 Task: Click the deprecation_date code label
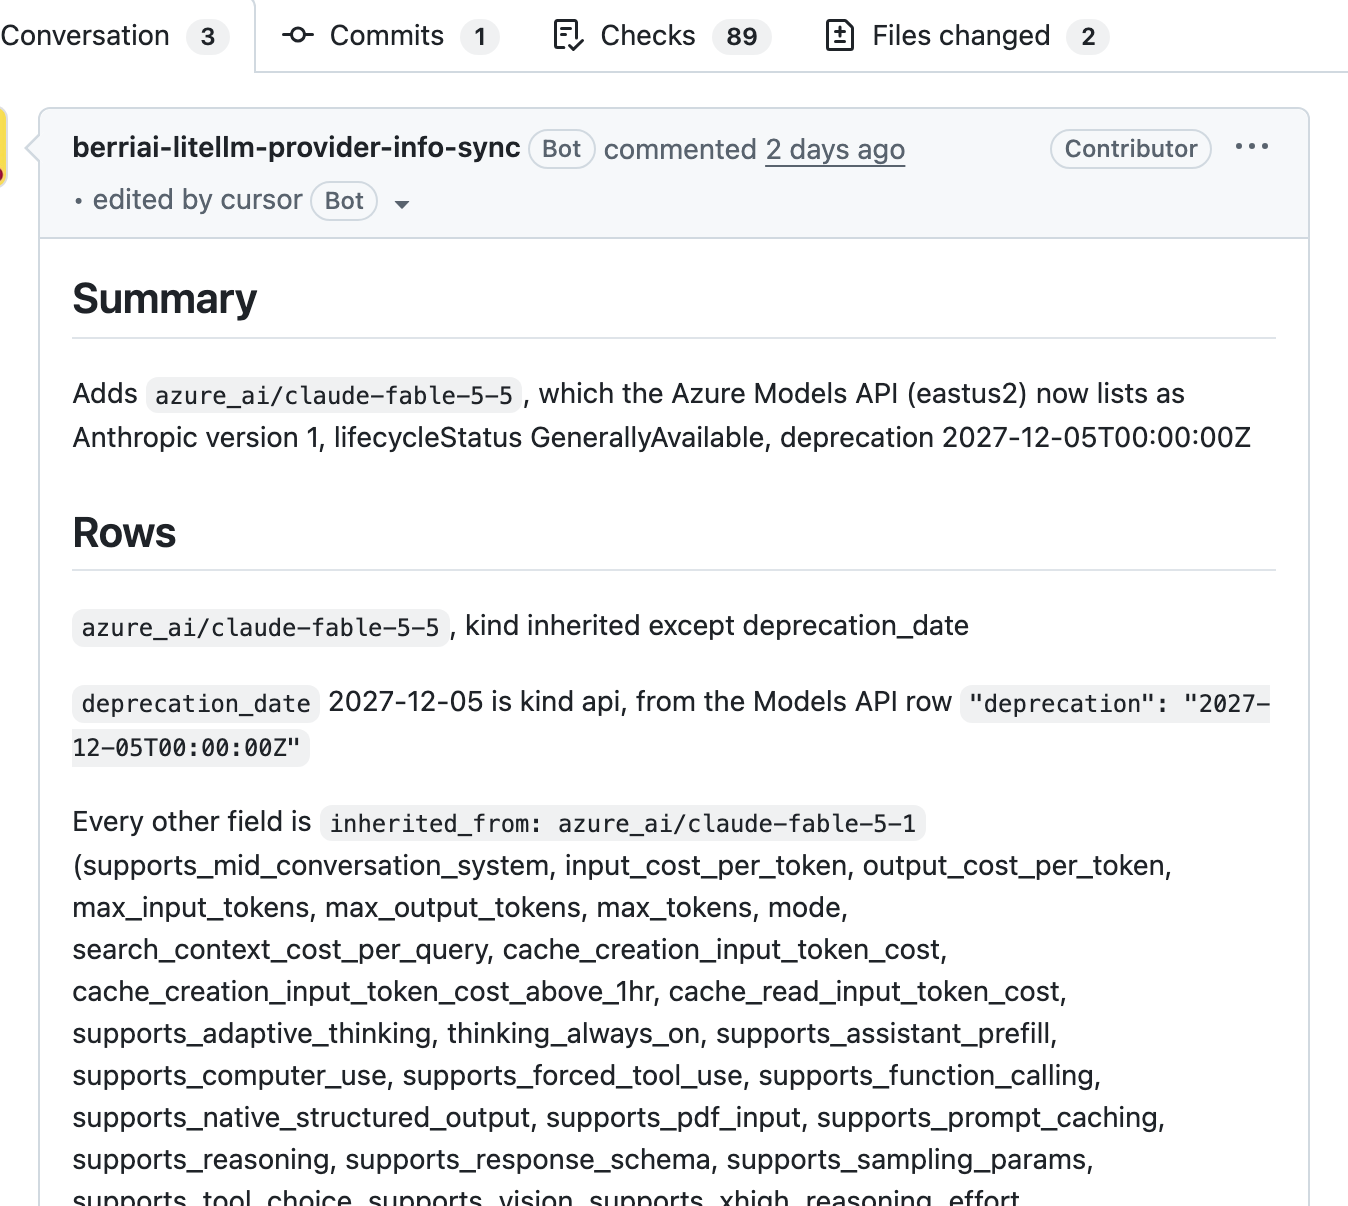196,703
